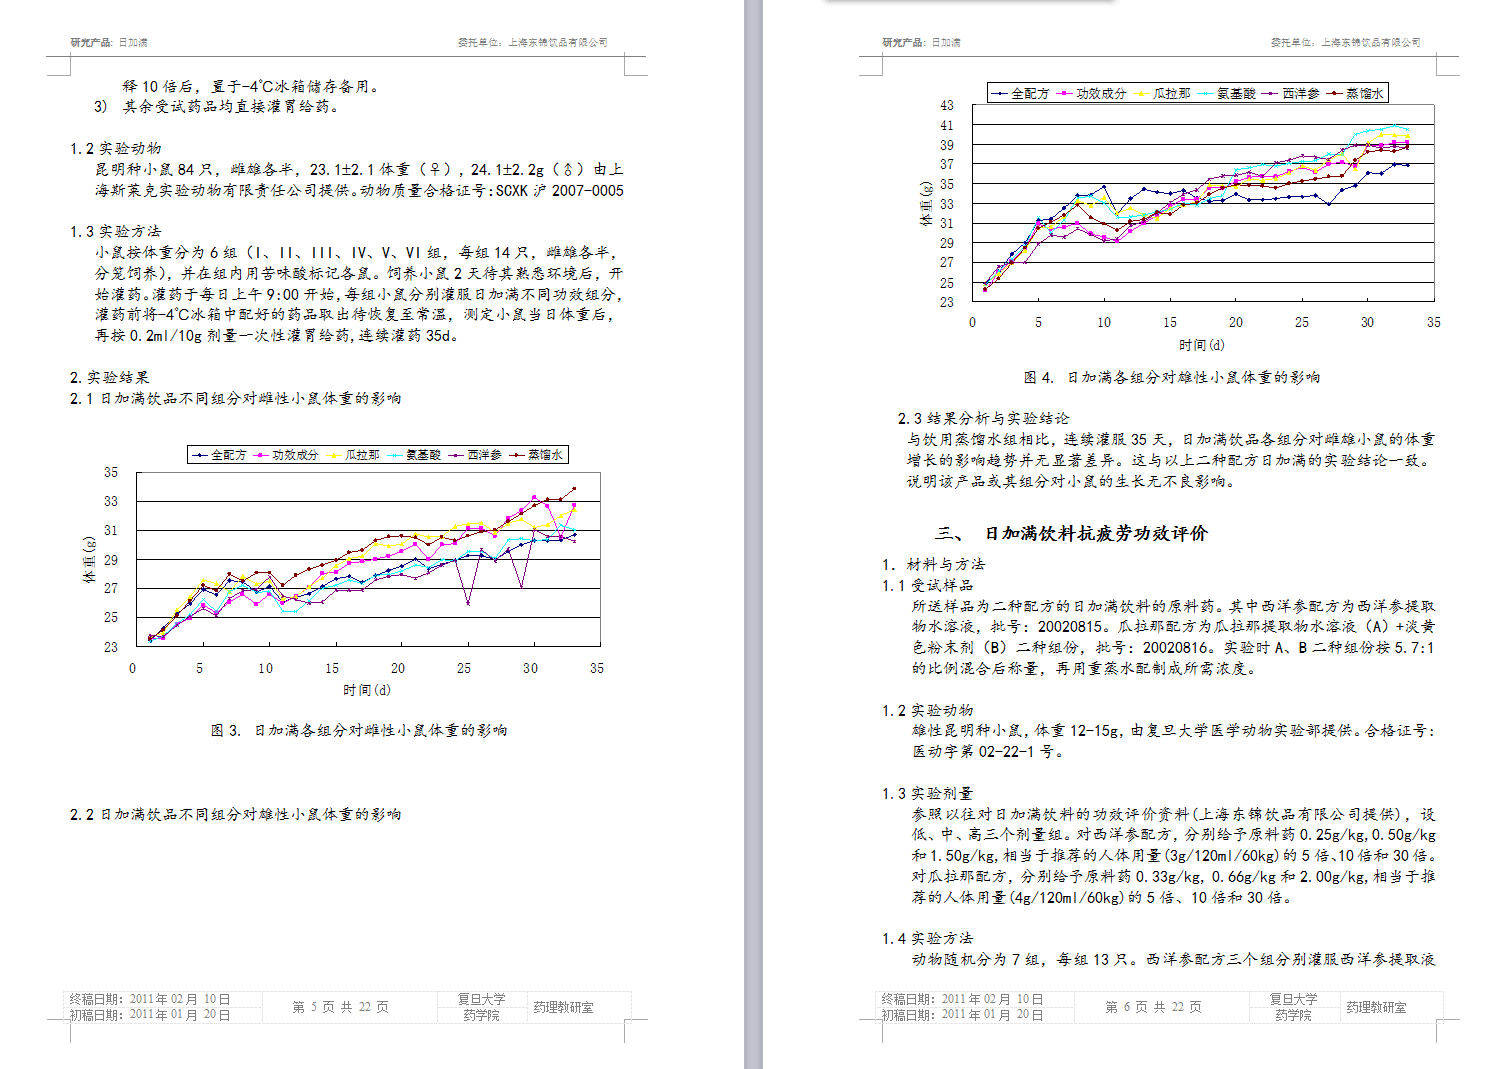The width and height of the screenshot is (1499, 1069).
Task: Click footer text '第 6 页 共 22 页'
Action: point(1153,1007)
